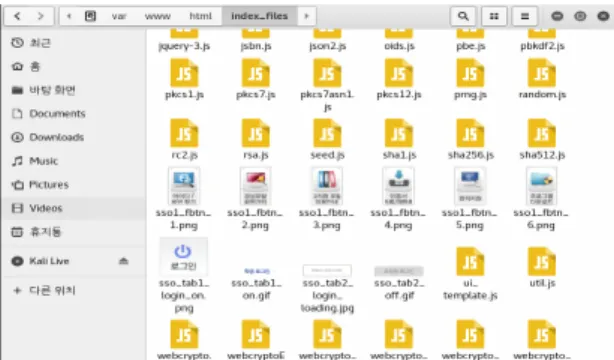Image resolution: width=614 pixels, height=360 pixels.
Task: Open Downloads in the sidebar
Action: [x=74, y=137]
